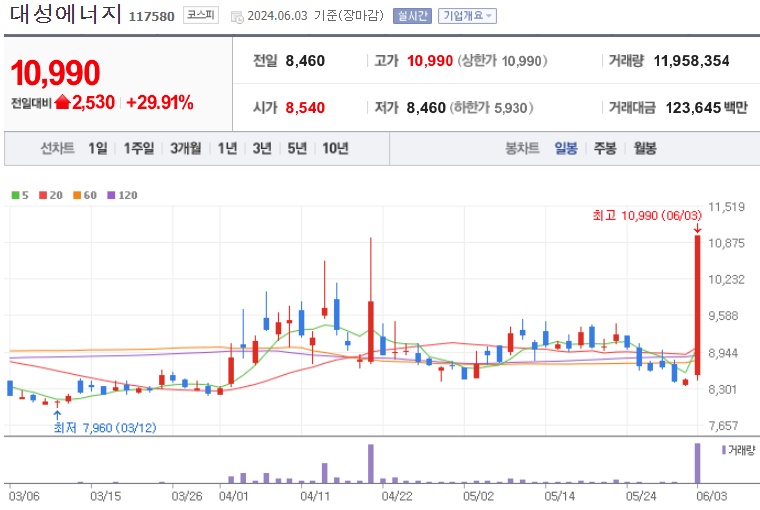The height and width of the screenshot is (510, 760).
Task: Click the stock code 117580
Action: [152, 16]
